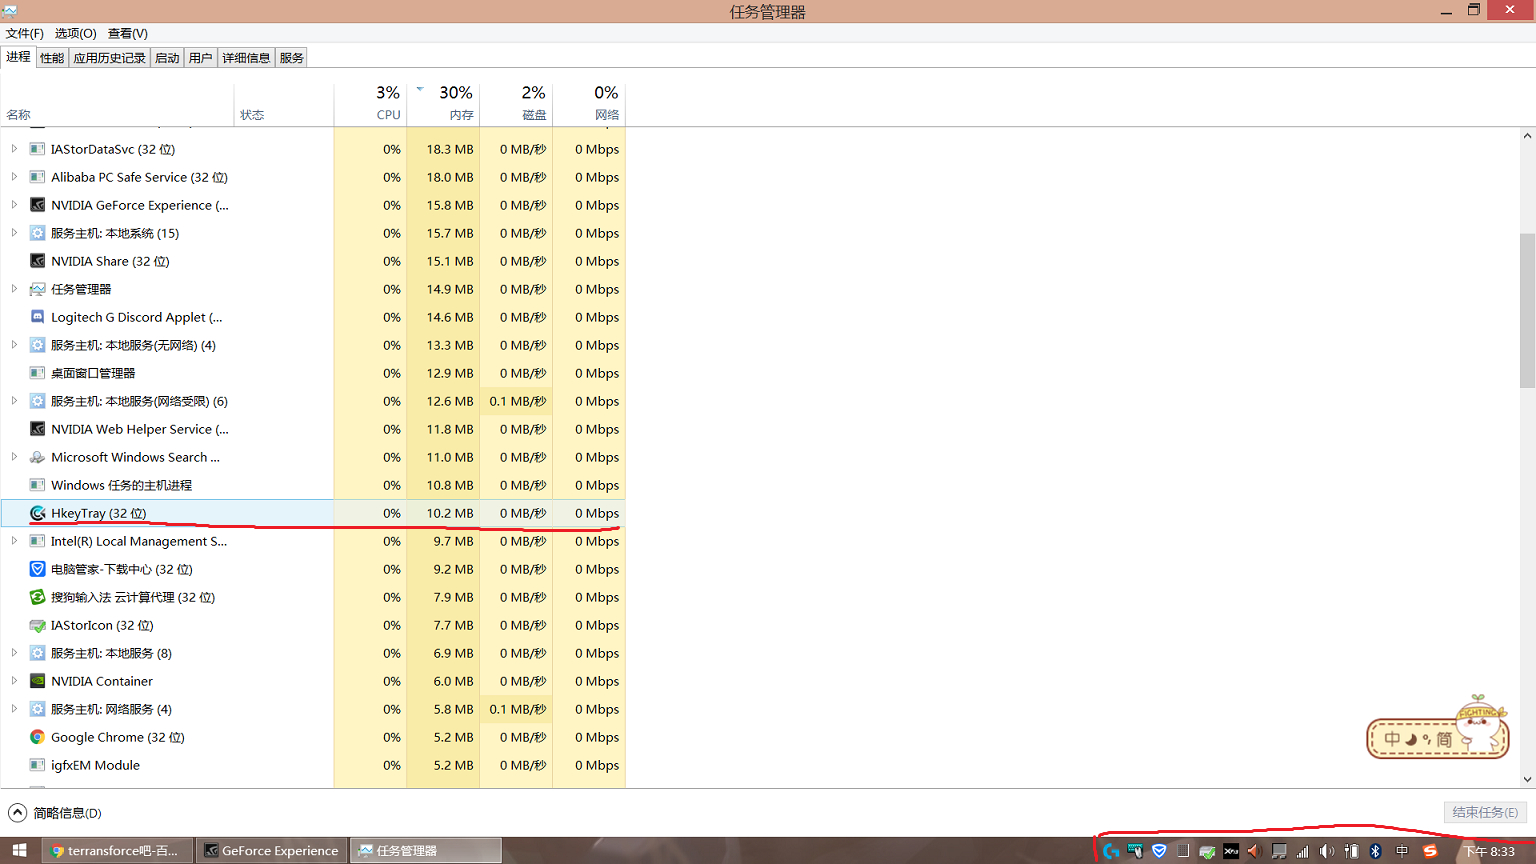The height and width of the screenshot is (864, 1536).
Task: Expand 服务主机: 本地服务 (8) group
Action: point(14,653)
